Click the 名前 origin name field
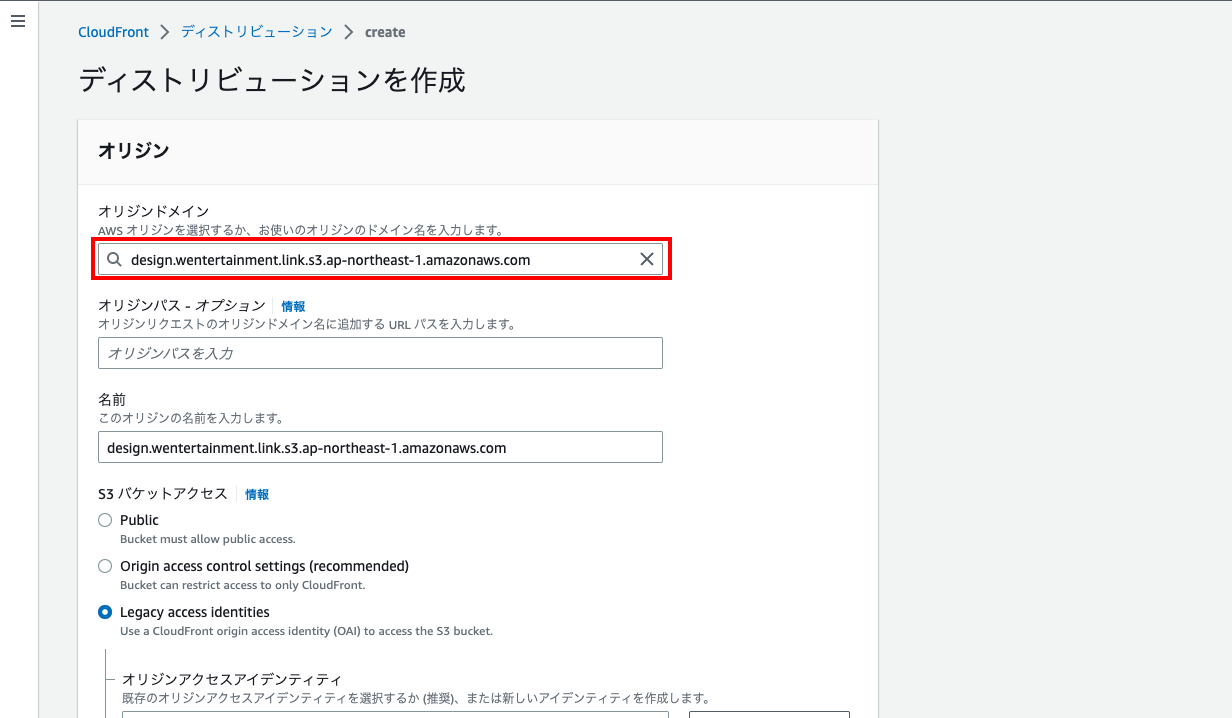Screen dimensions: 1232x718 (x=380, y=448)
